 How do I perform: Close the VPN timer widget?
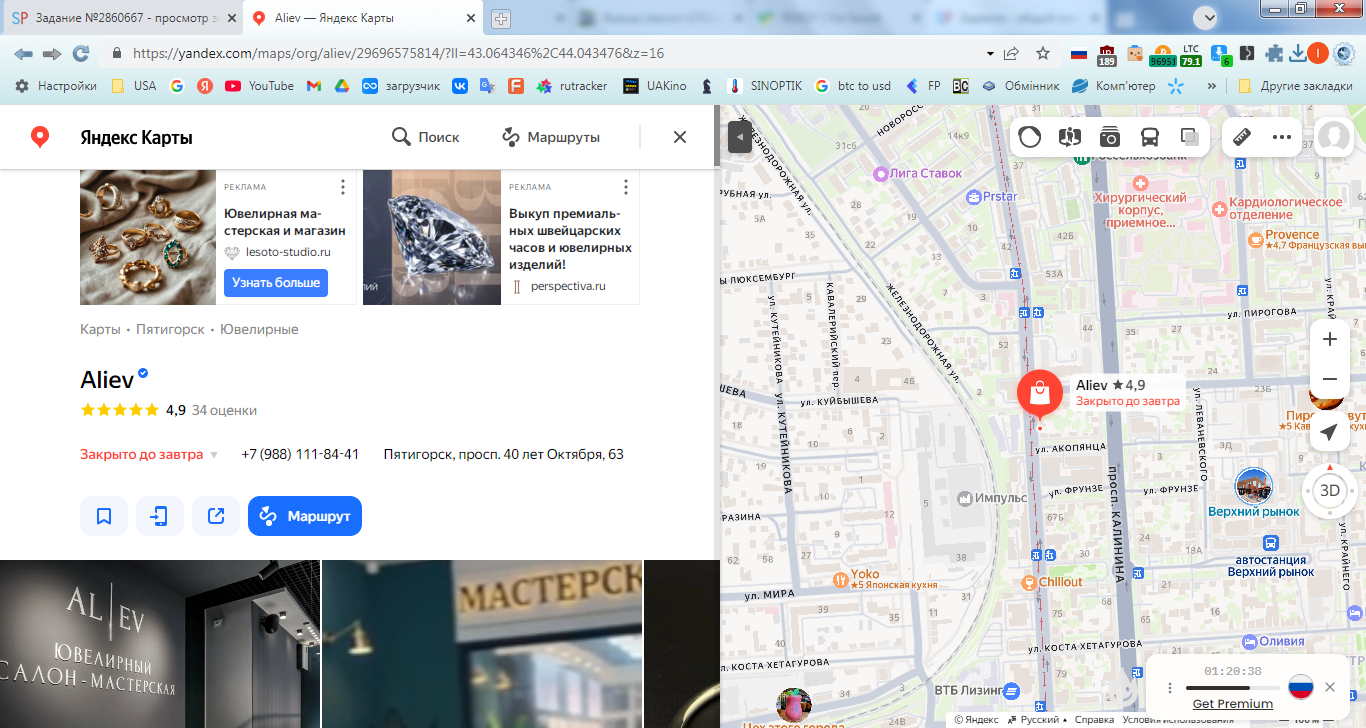(x=1329, y=687)
